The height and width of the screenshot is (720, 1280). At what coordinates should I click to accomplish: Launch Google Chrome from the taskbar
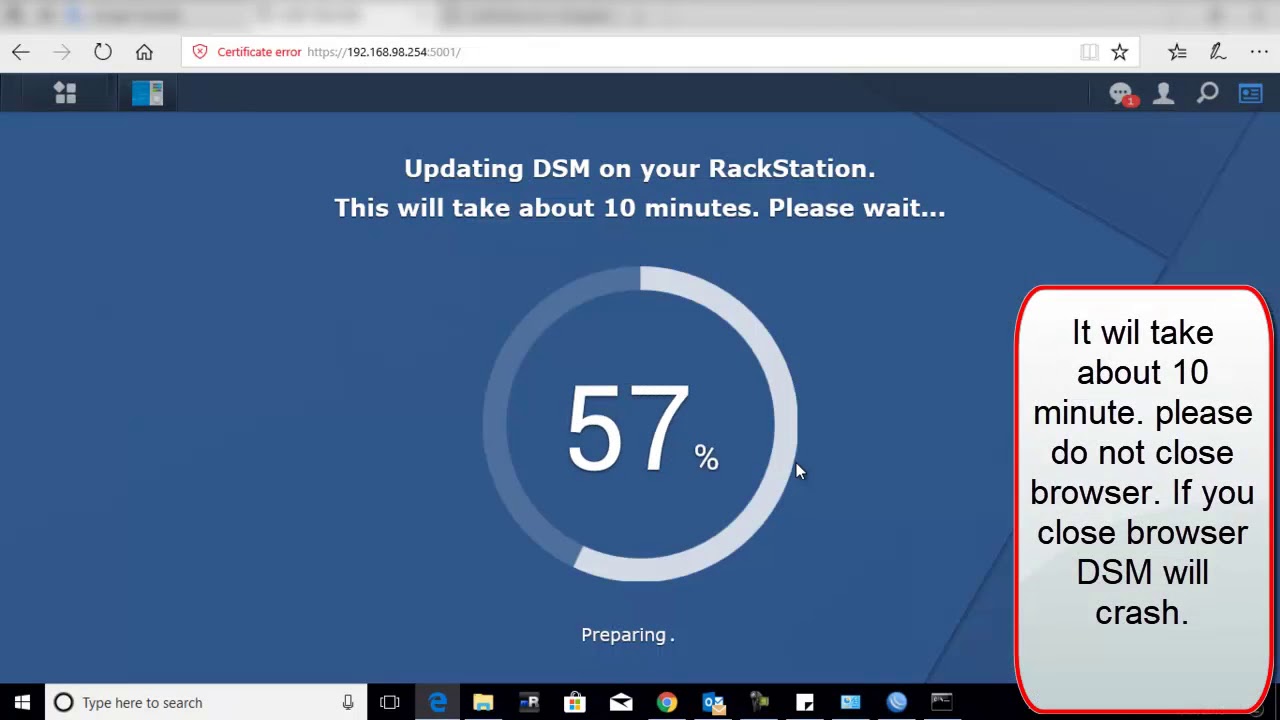(667, 703)
